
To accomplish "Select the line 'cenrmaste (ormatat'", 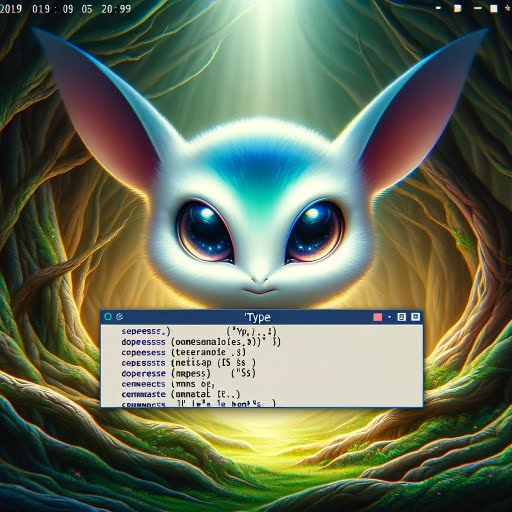I will [181, 394].
